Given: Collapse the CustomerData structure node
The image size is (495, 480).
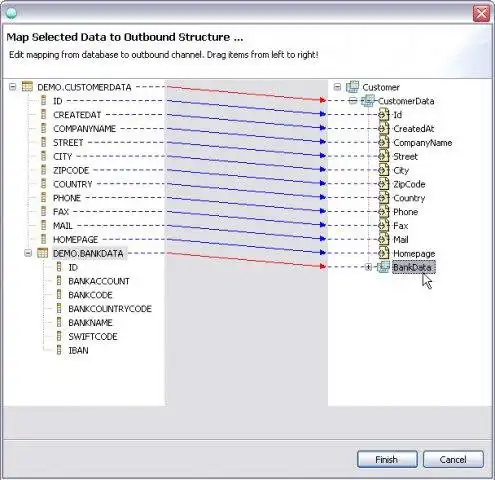Looking at the screenshot, I should [x=353, y=101].
